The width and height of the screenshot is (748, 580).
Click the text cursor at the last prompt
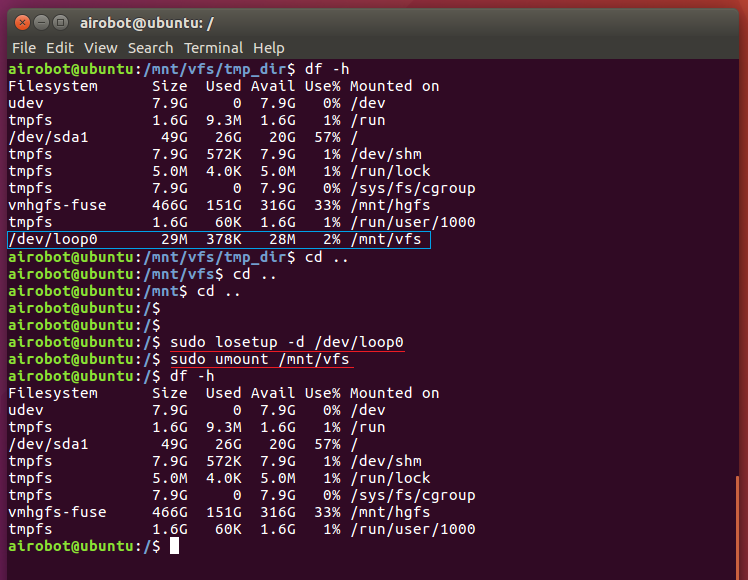tap(175, 546)
